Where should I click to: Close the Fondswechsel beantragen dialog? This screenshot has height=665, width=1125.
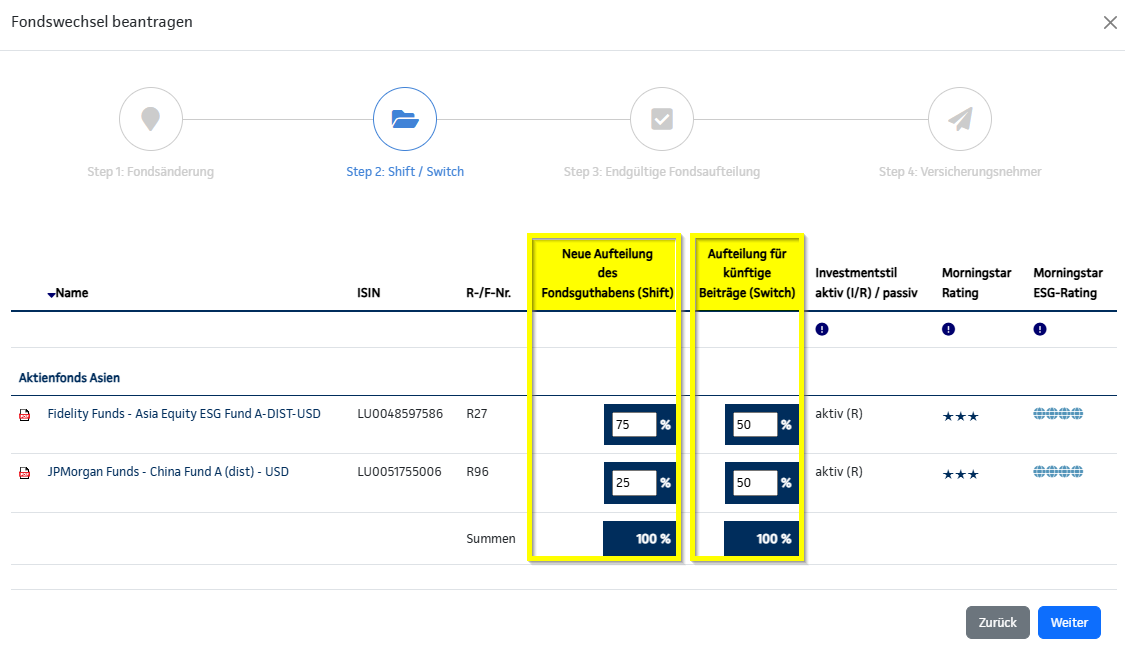tap(1109, 23)
